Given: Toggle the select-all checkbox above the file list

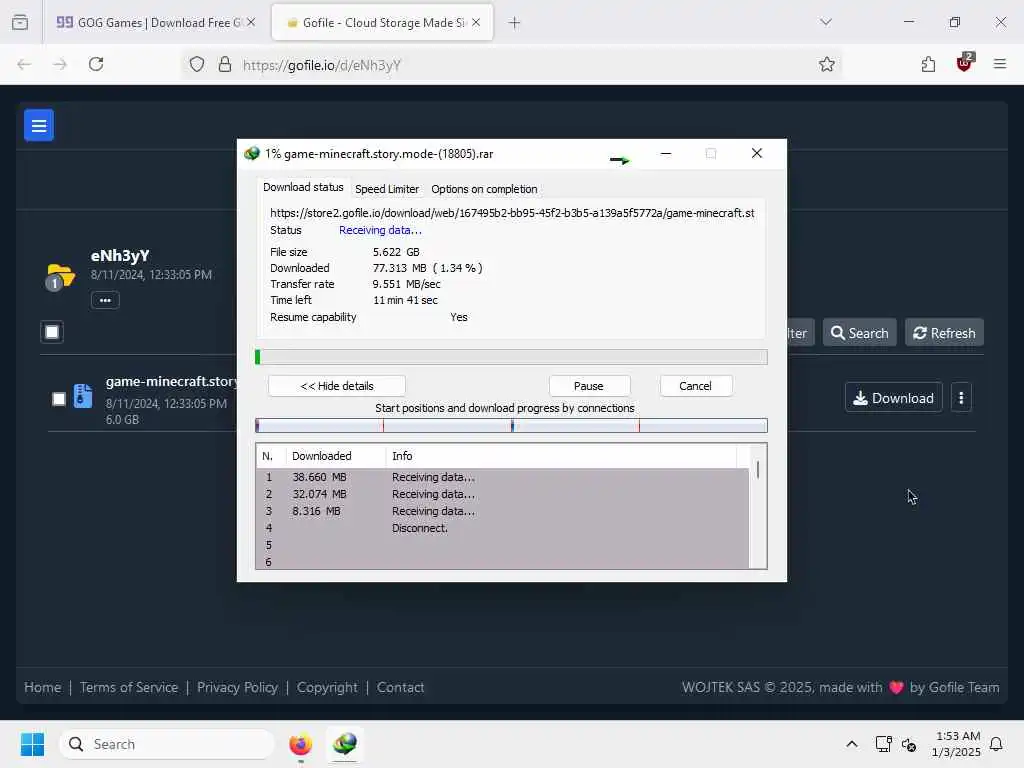Looking at the screenshot, I should point(52,332).
